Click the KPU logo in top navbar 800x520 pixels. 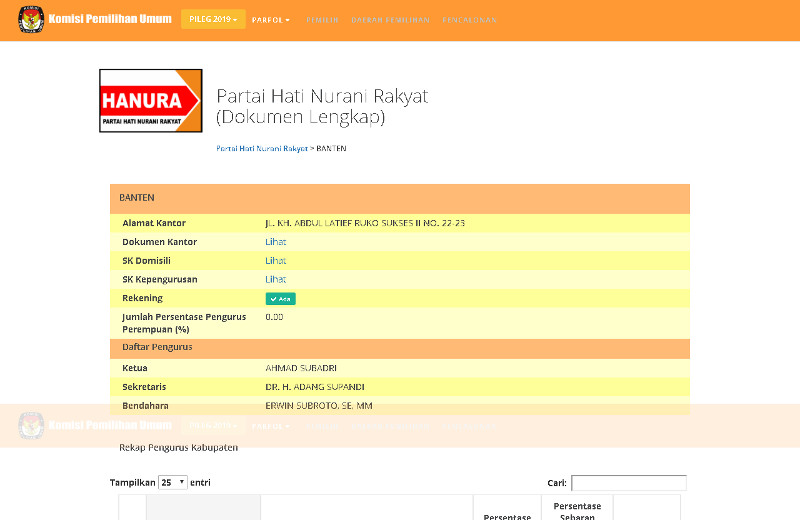click(31, 20)
